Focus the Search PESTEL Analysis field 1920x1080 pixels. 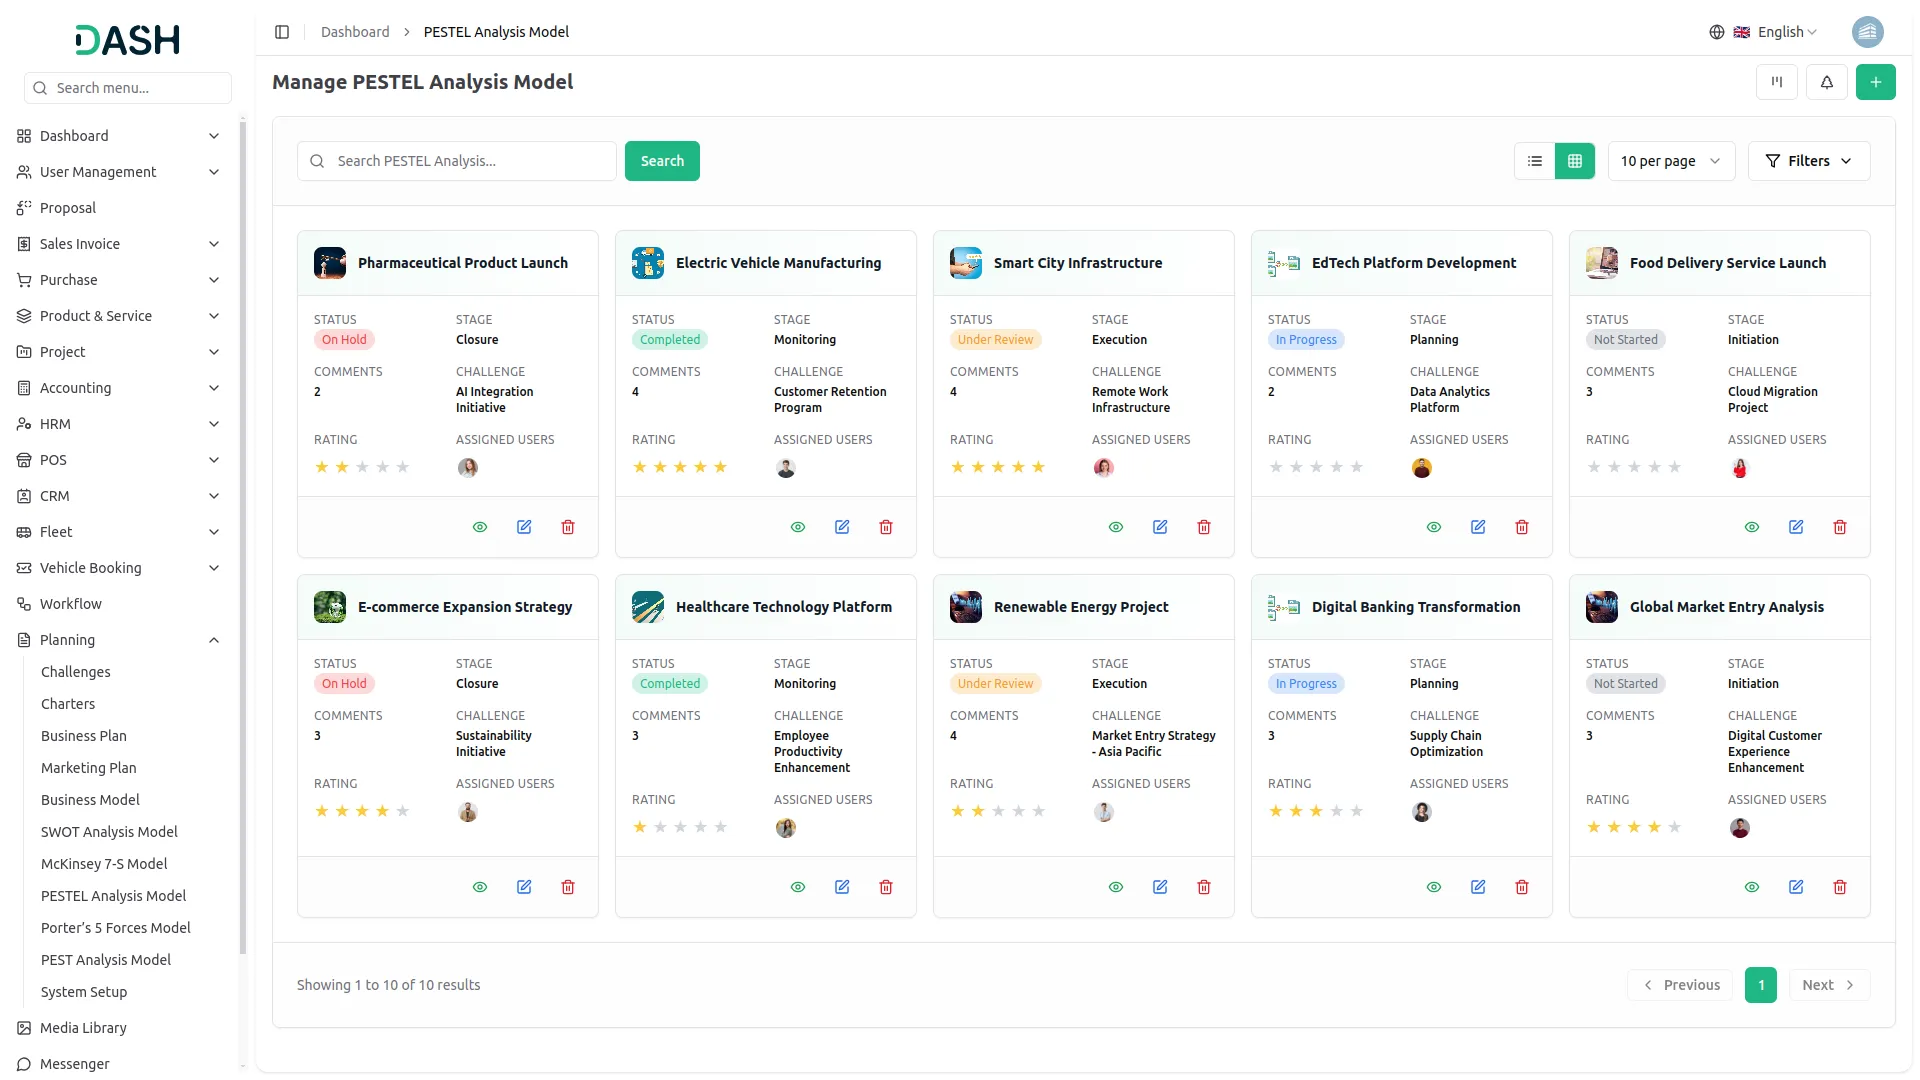coord(456,161)
